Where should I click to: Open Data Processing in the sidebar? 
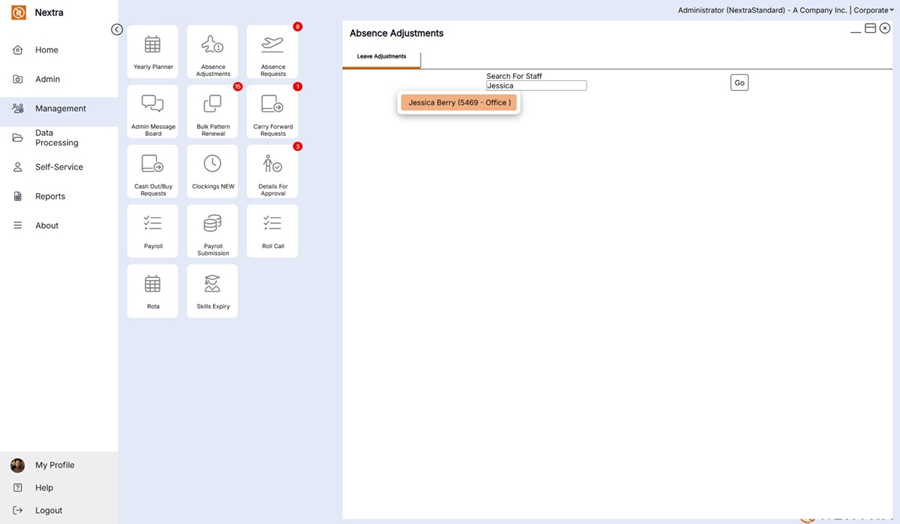(59, 138)
